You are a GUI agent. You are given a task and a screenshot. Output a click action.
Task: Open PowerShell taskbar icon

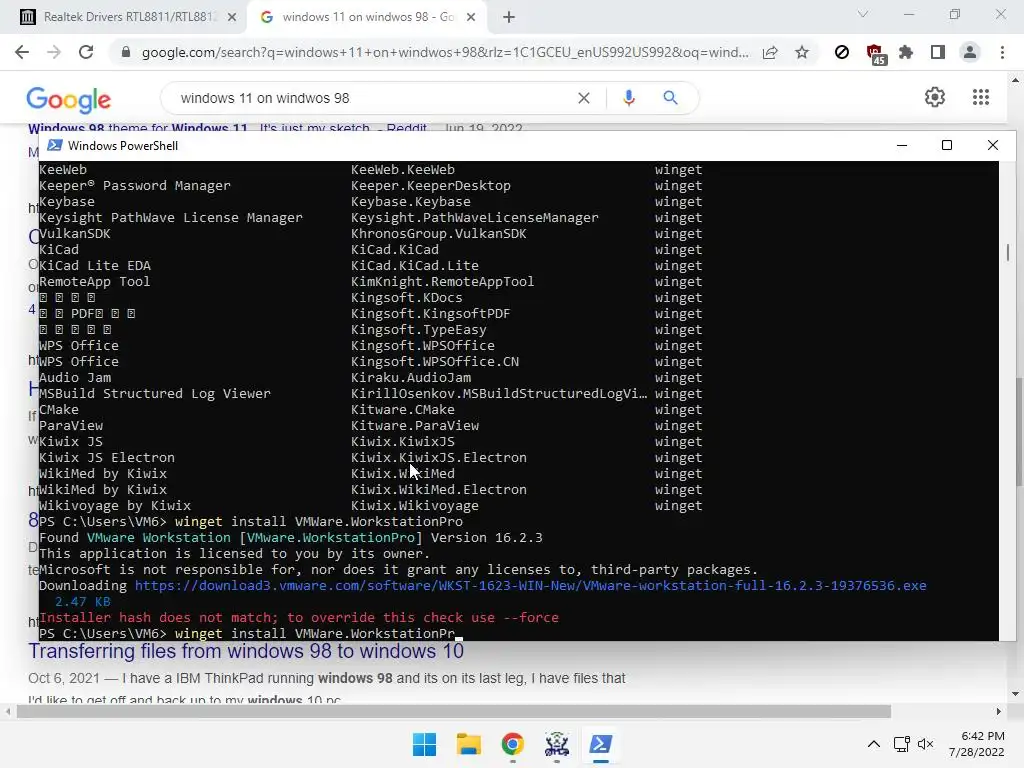coord(601,744)
